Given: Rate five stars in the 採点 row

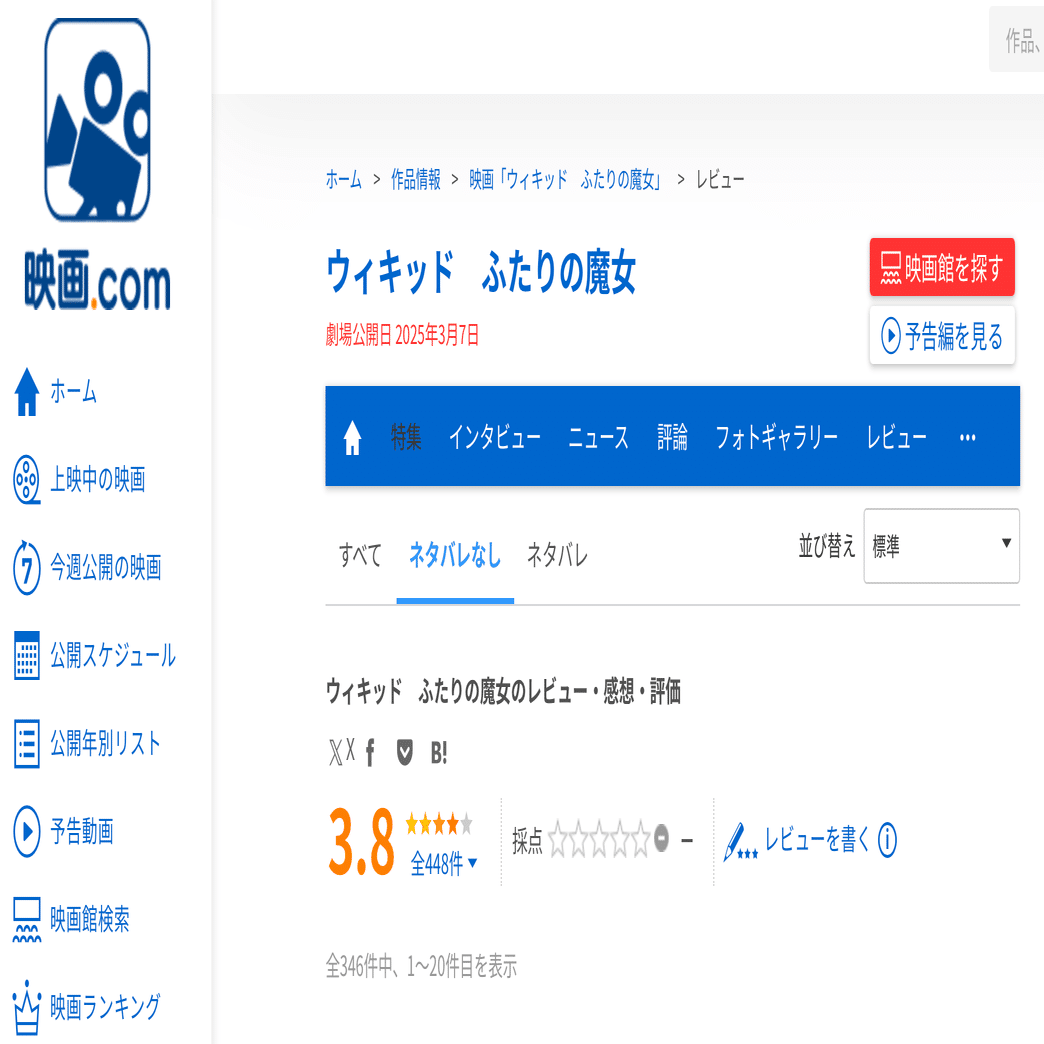Looking at the screenshot, I should pos(641,839).
